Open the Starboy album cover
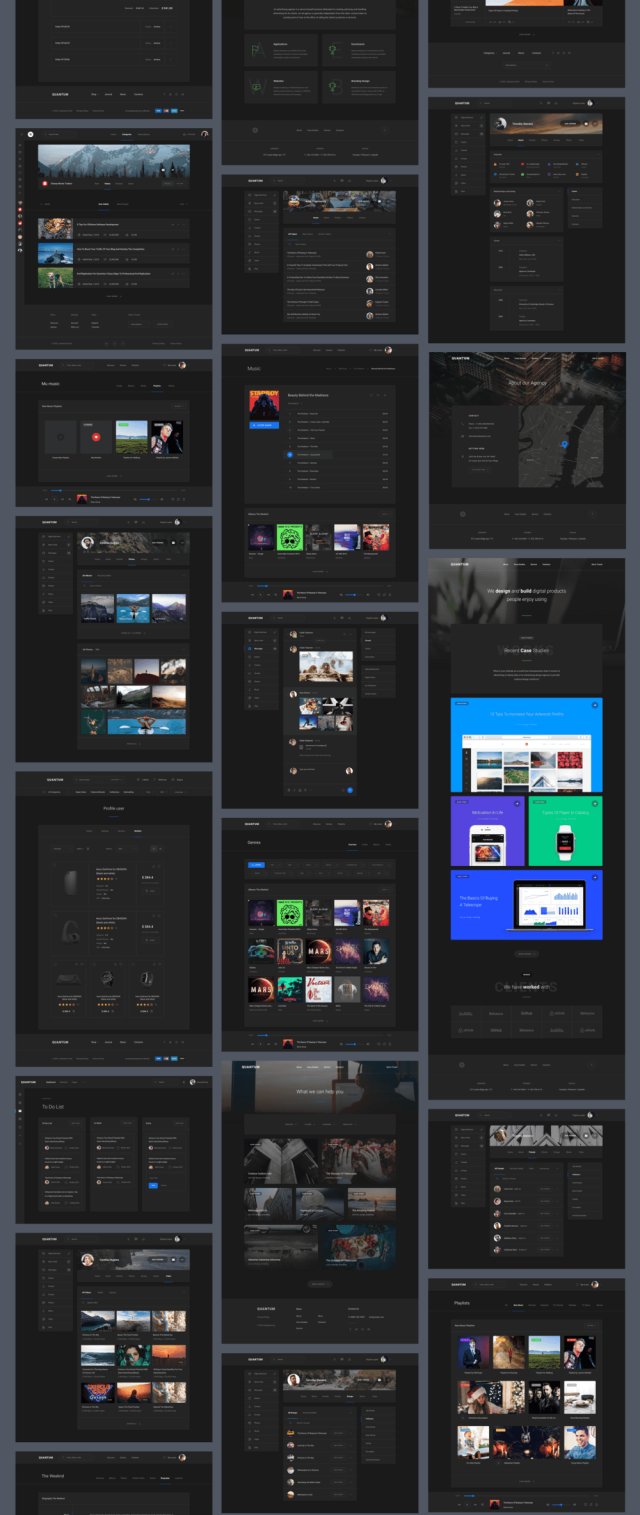Screen dimensions: 640x1515 click(x=264, y=403)
